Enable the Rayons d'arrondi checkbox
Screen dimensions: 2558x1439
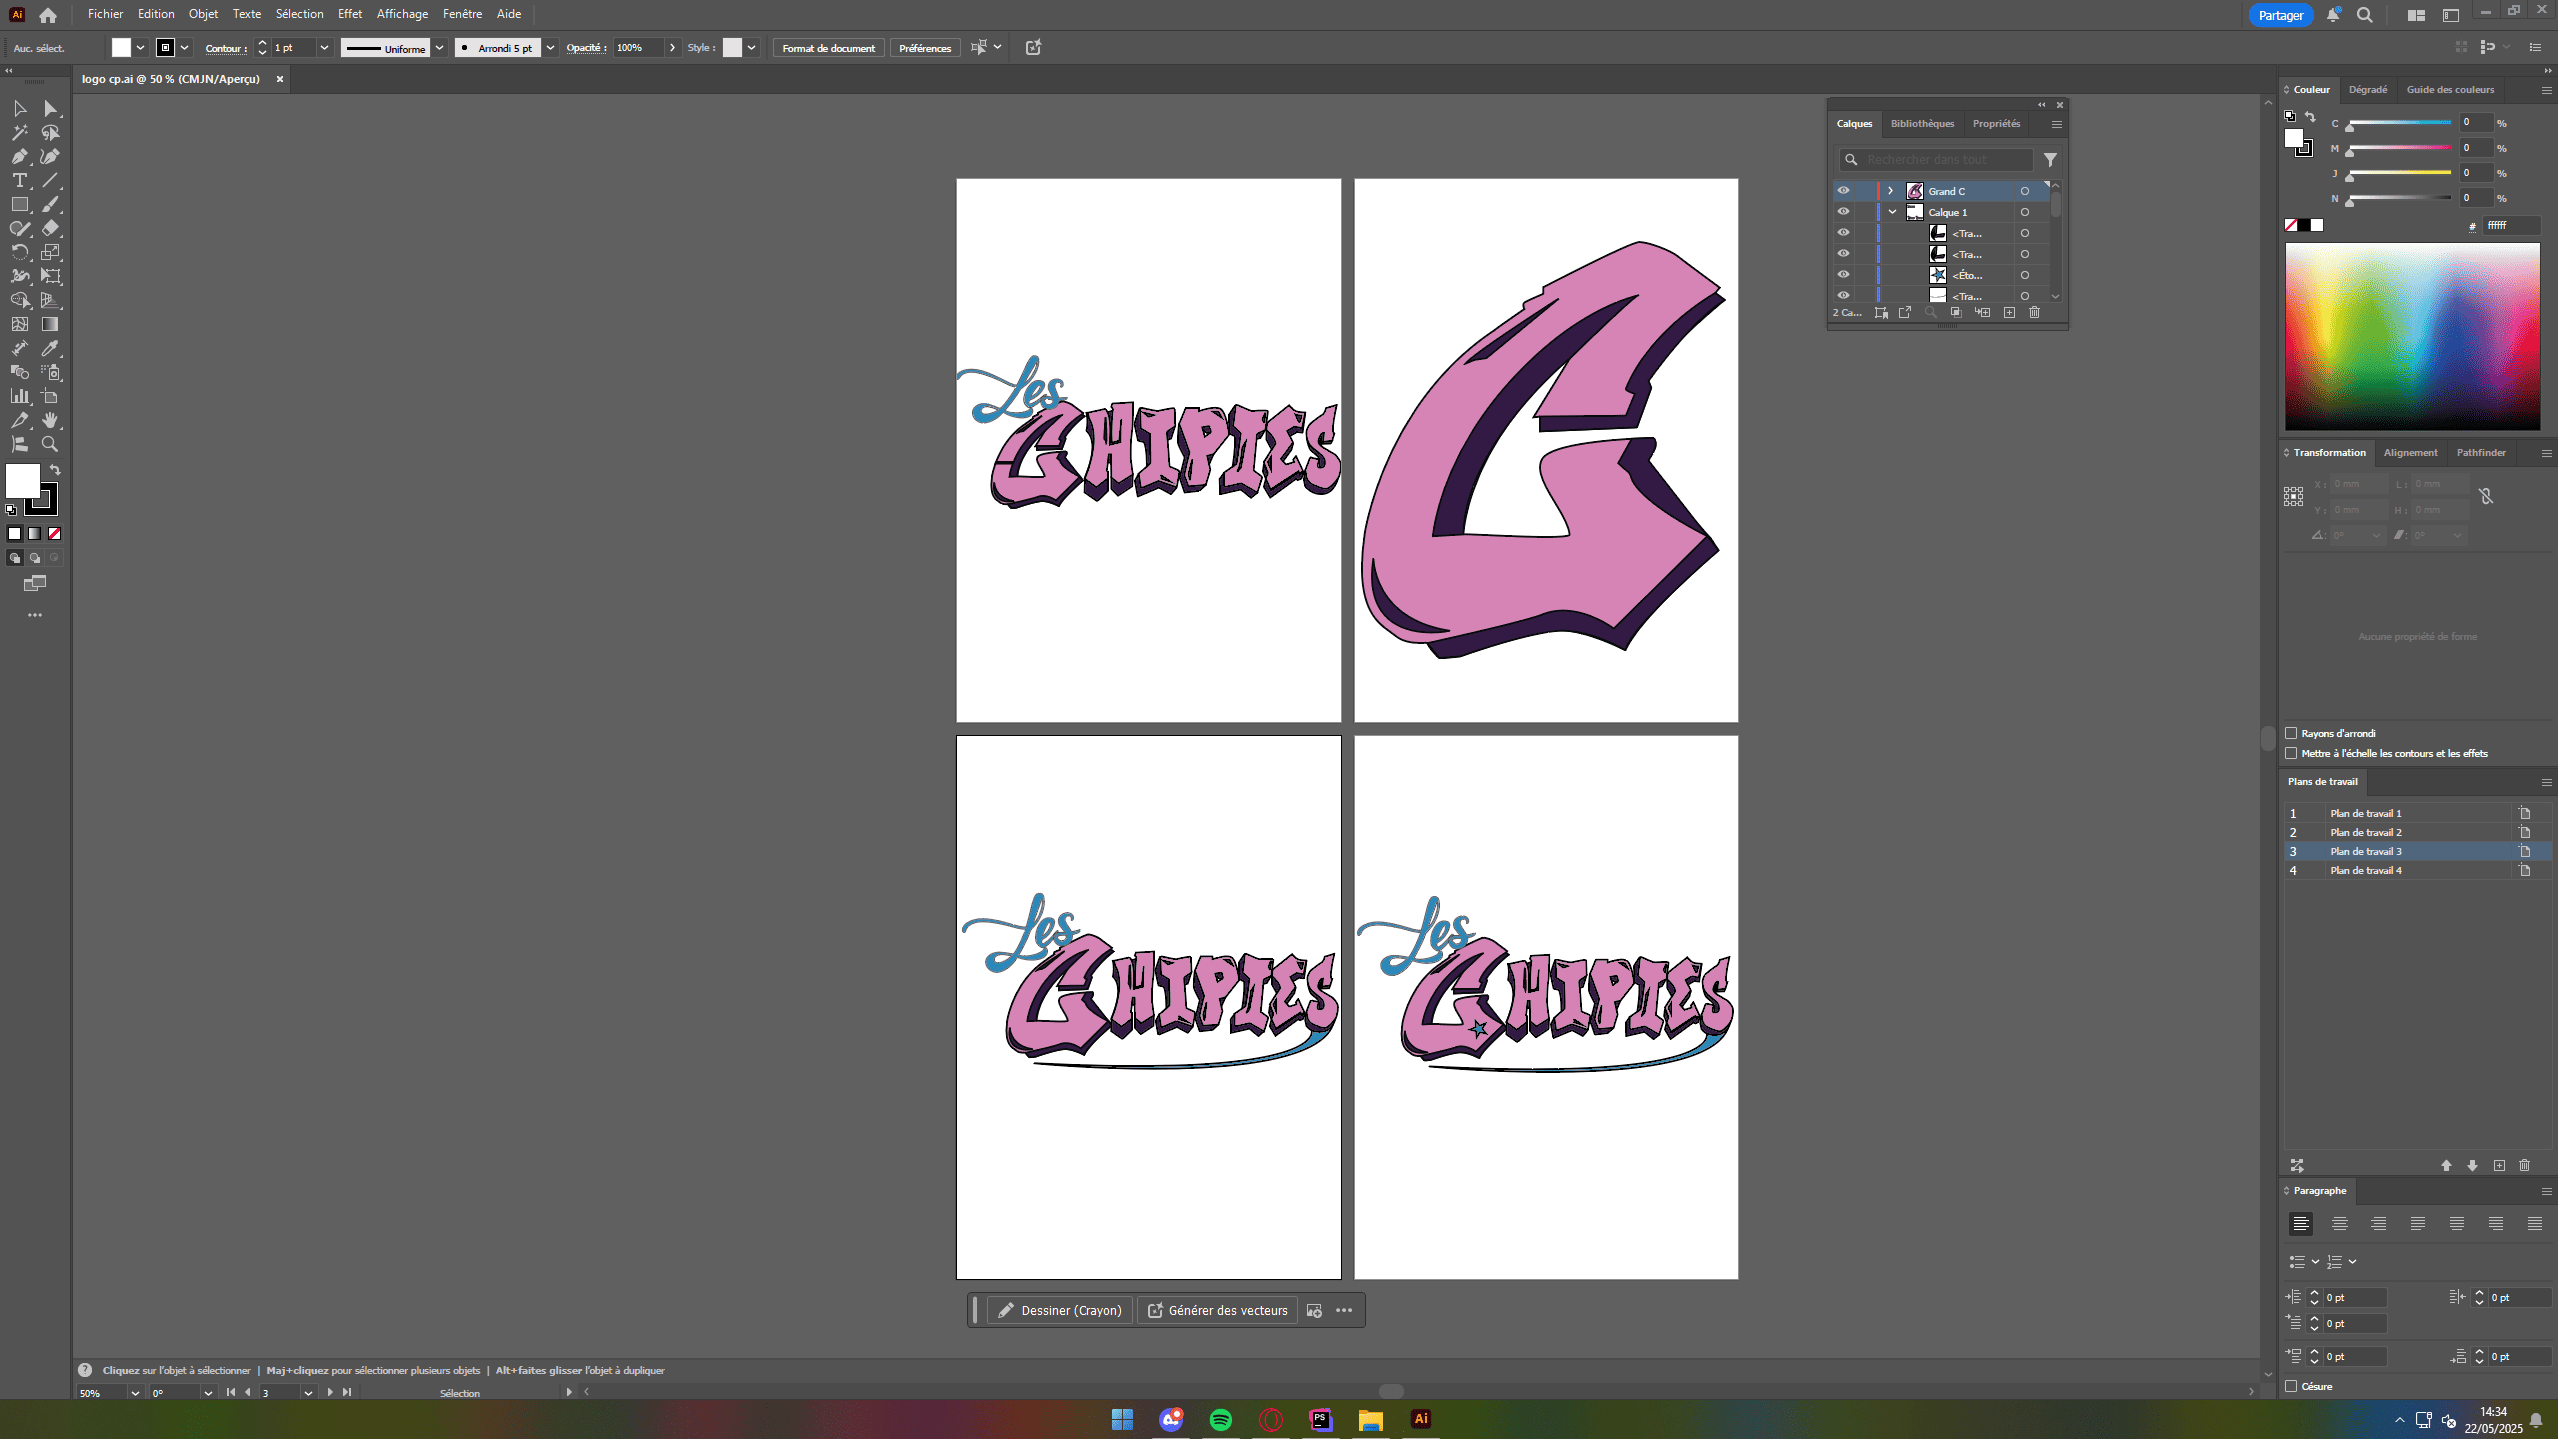click(2291, 733)
